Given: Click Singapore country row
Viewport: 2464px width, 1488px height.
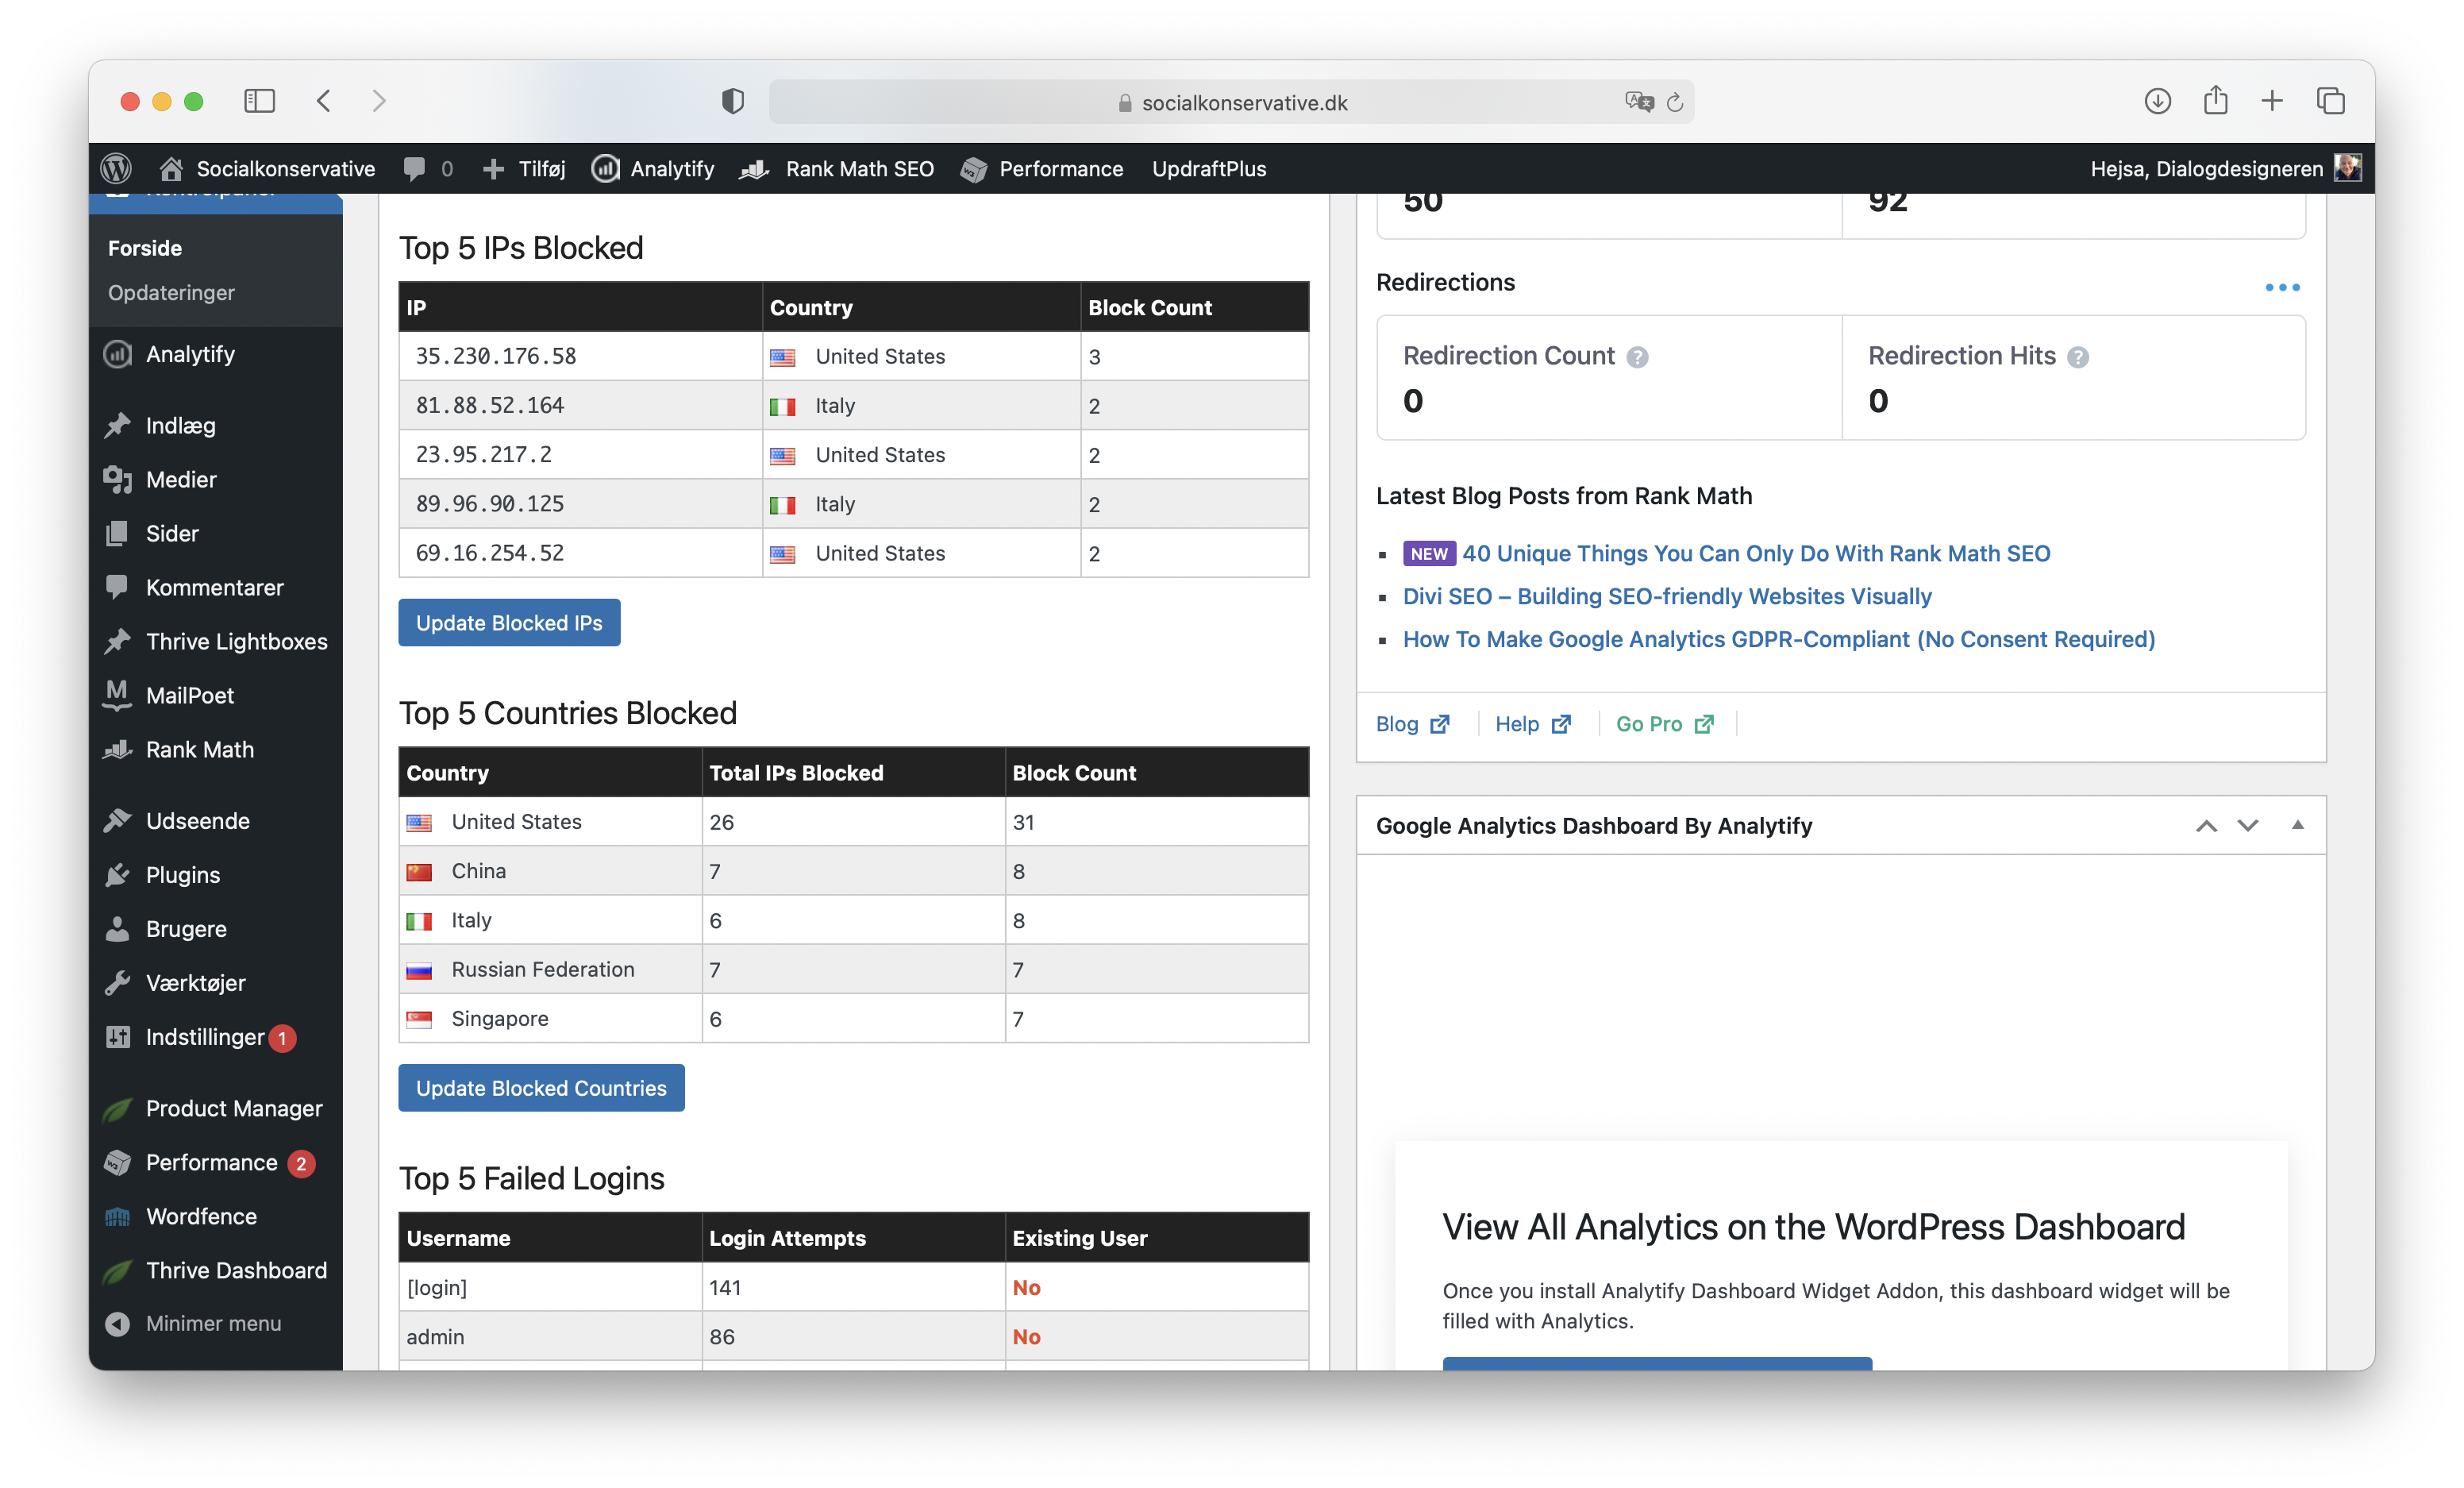Looking at the screenshot, I should tap(853, 1018).
